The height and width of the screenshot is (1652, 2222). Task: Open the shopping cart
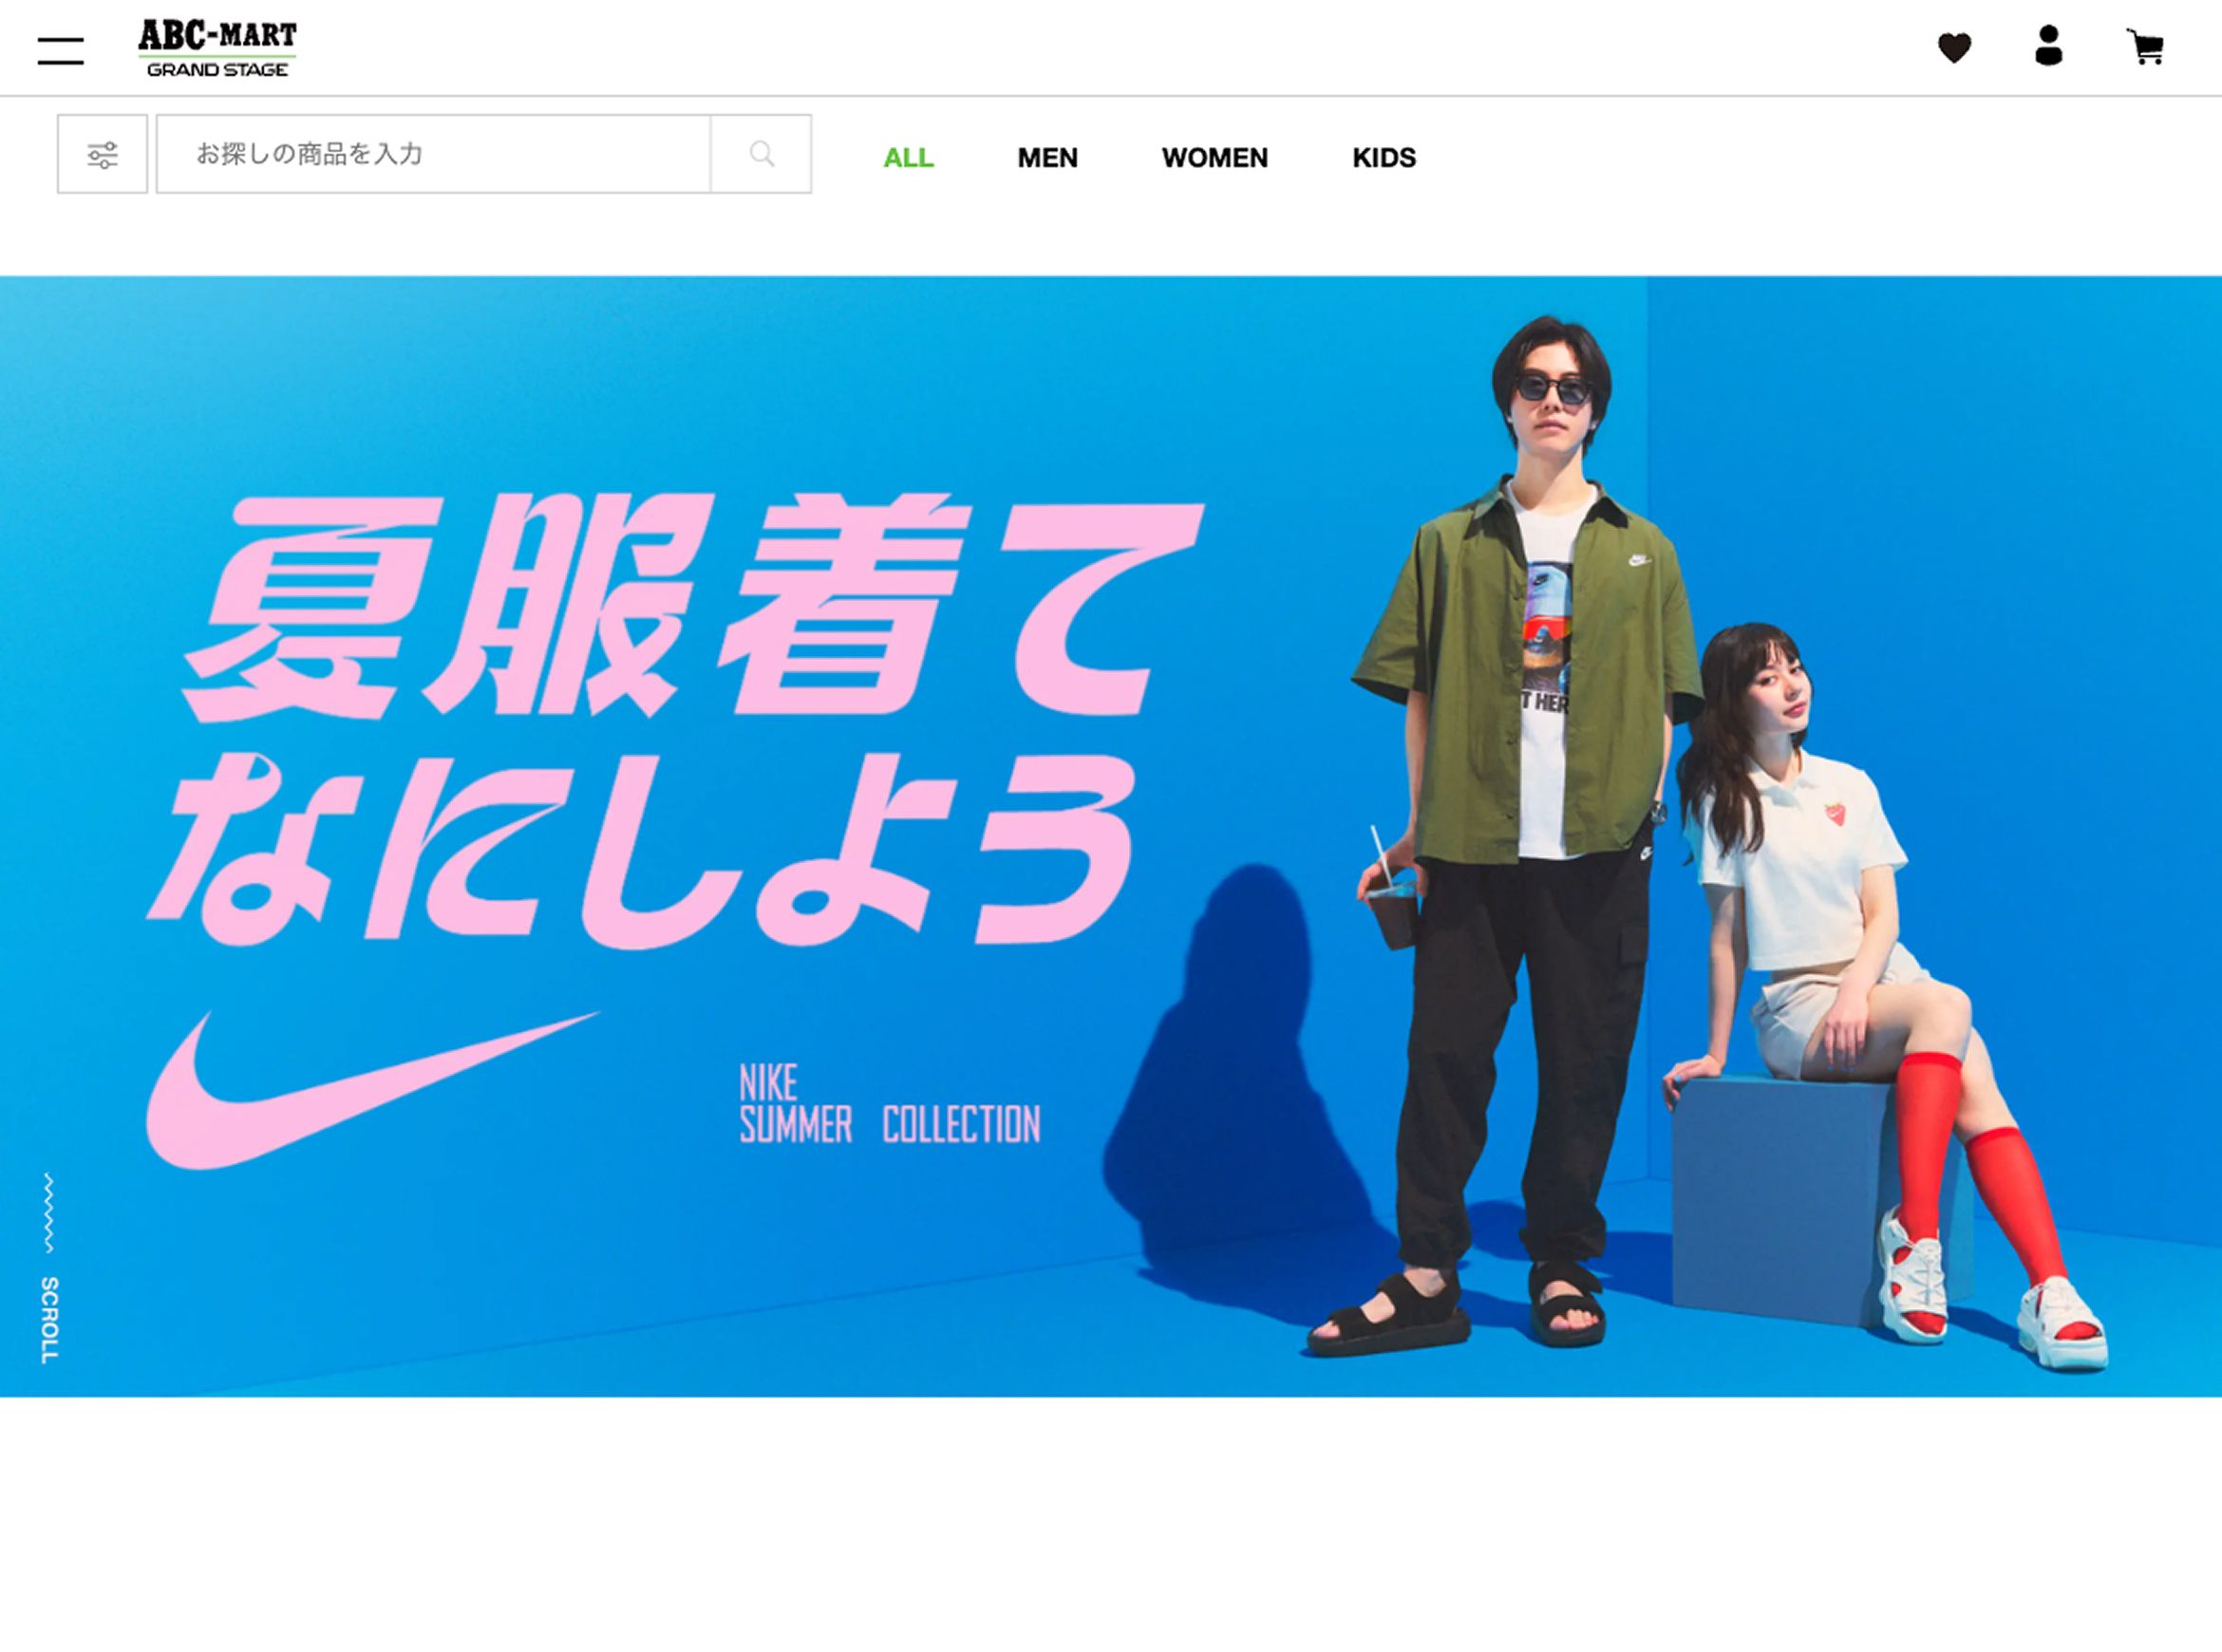point(2144,47)
